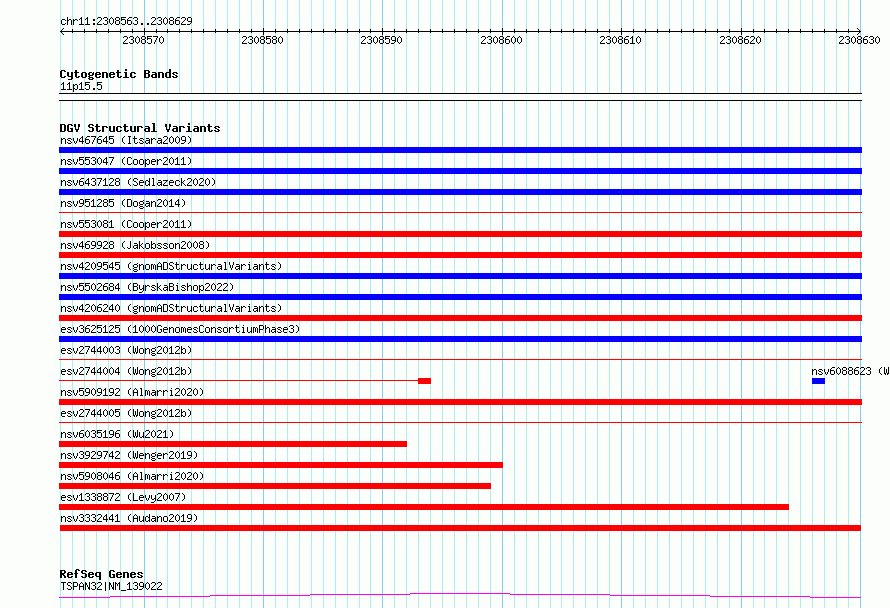Click the esv1338872 (Levy2007) label
890x608 pixels.
click(123, 497)
